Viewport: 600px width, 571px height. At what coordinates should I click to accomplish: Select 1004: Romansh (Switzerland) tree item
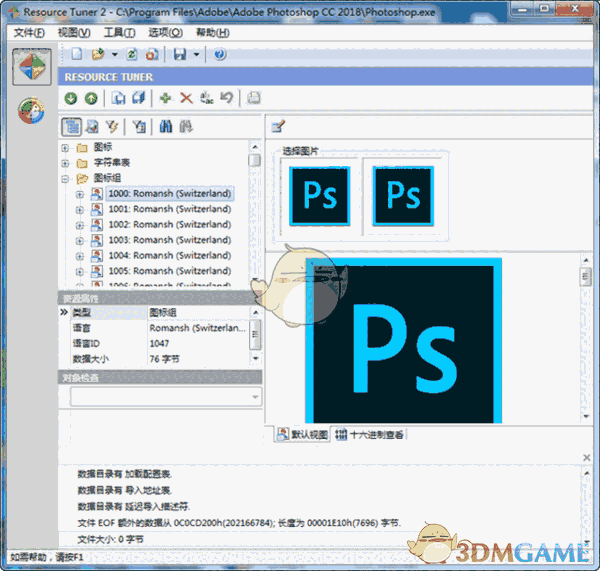[x=170, y=255]
